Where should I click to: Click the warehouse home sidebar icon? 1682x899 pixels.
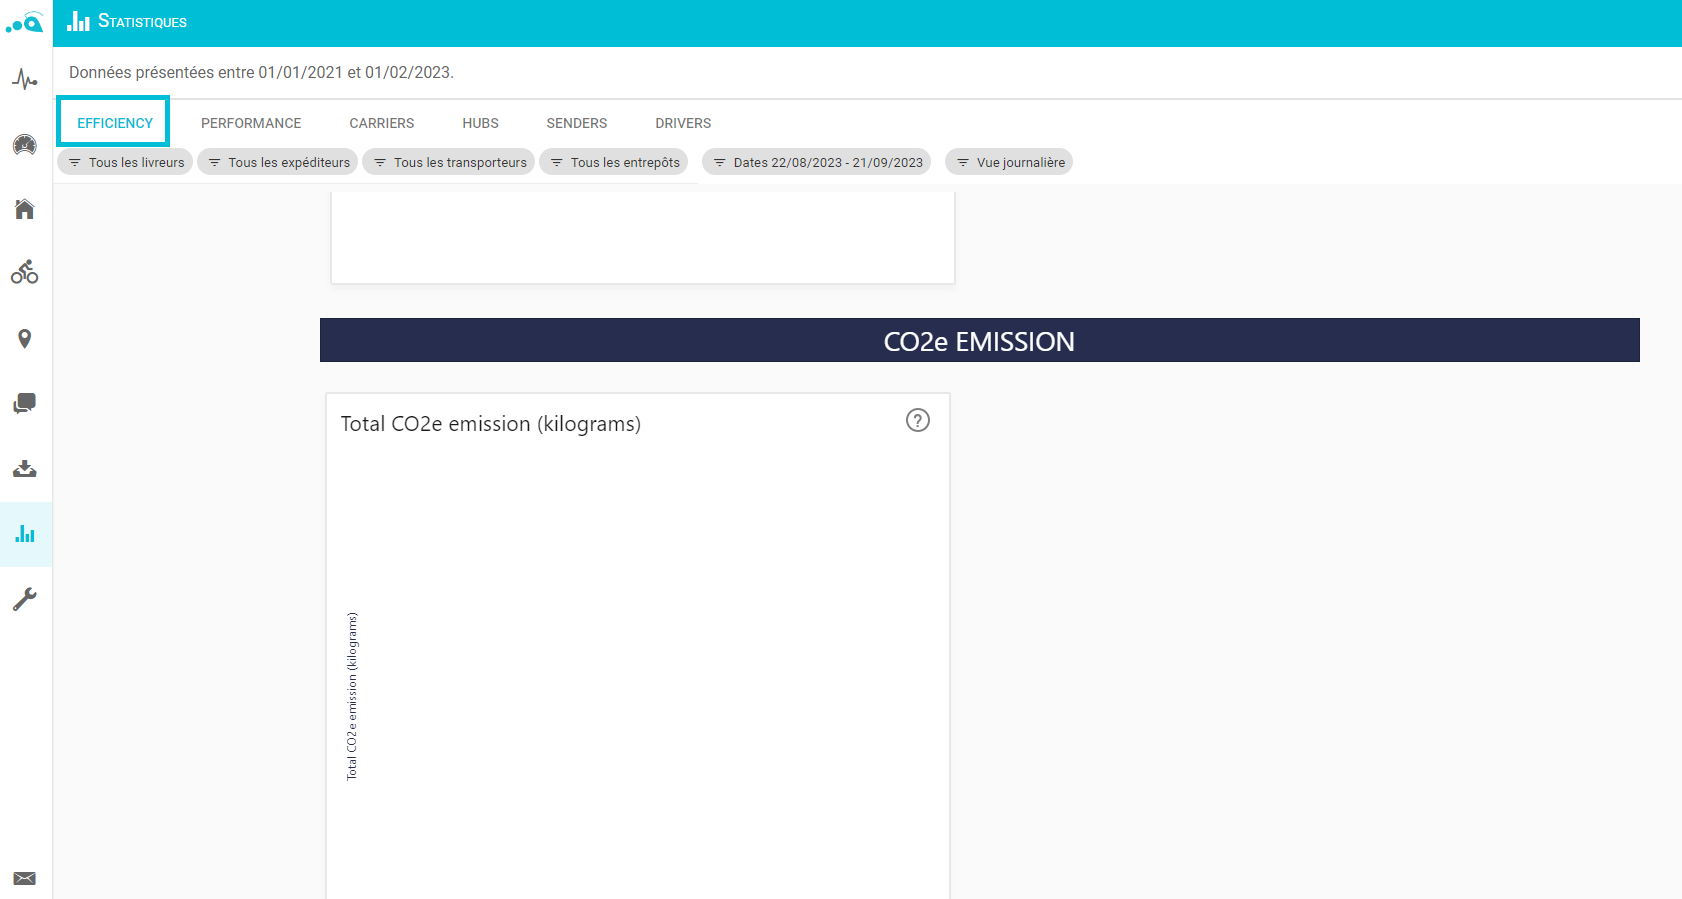click(x=25, y=209)
